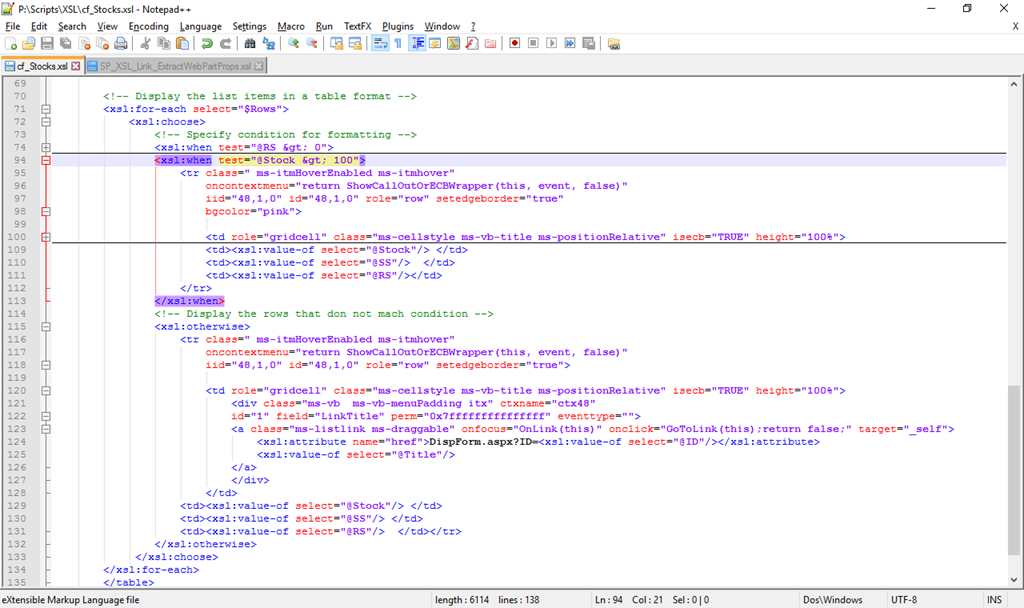Toggle the INS insert mode indicator

(994, 600)
